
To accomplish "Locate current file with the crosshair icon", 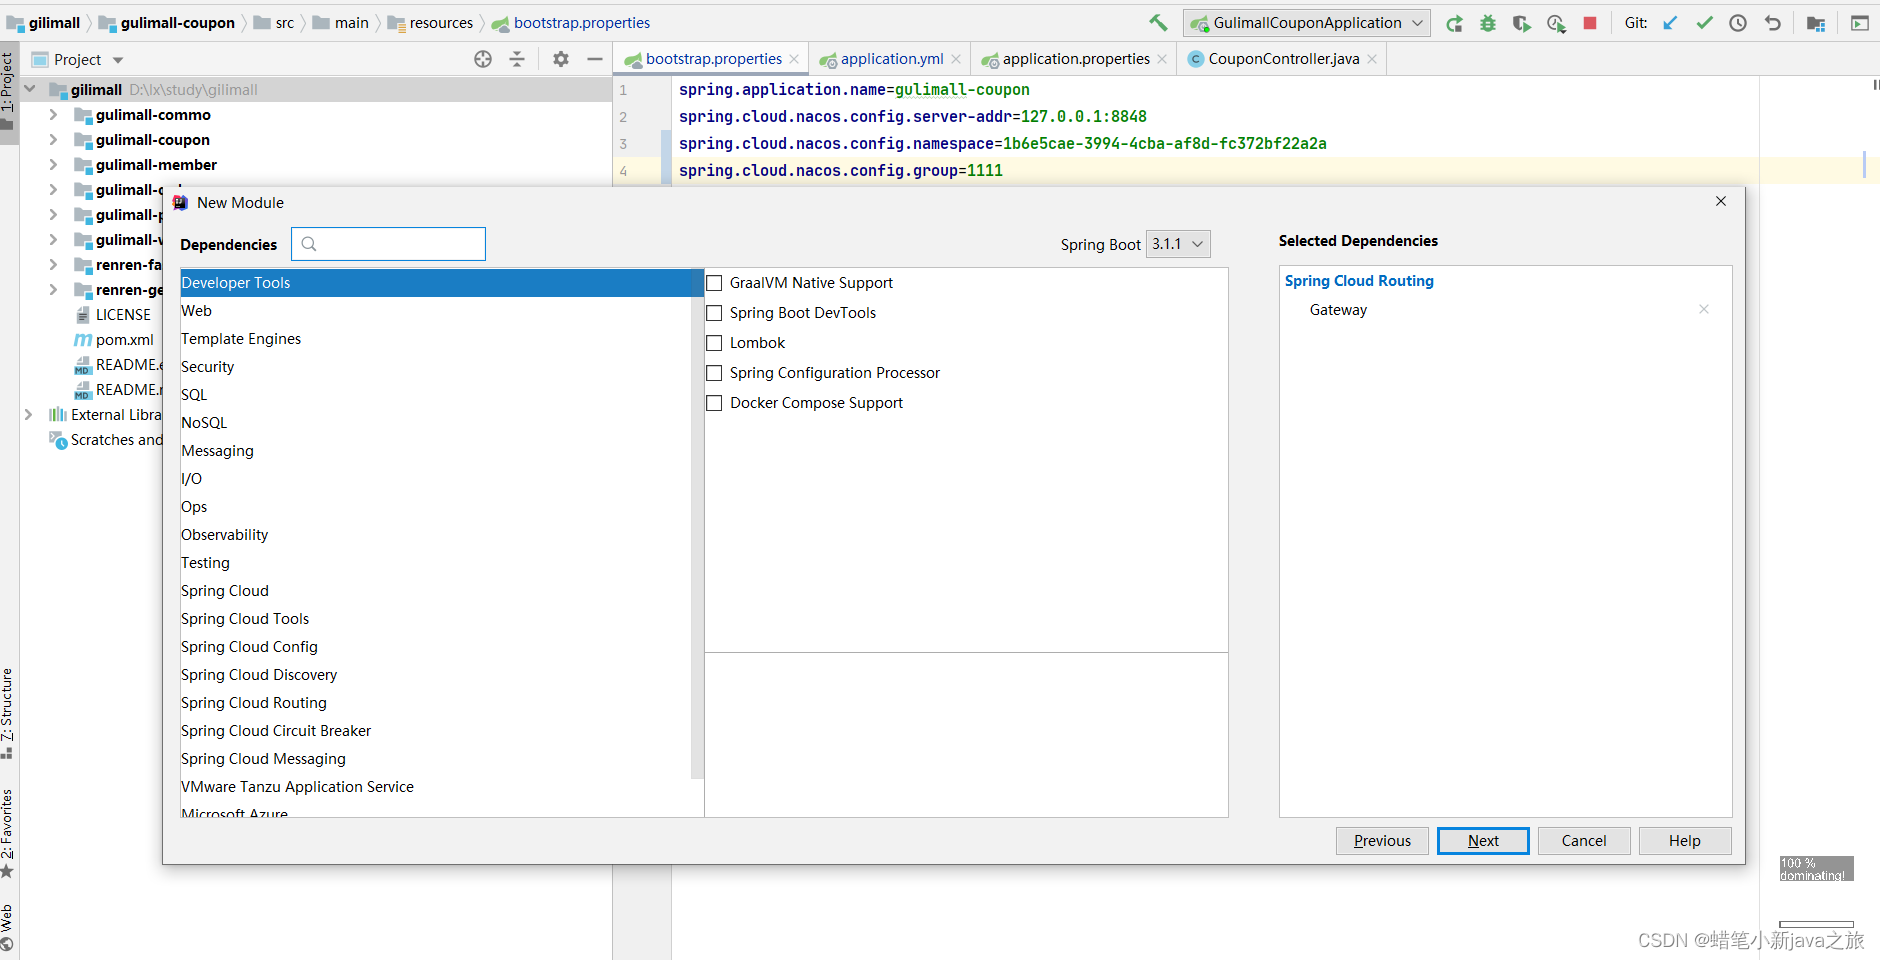I will point(483,59).
